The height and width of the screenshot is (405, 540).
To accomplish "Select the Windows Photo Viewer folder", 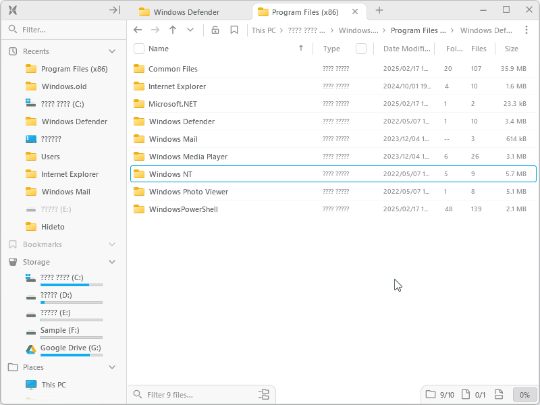I will pyautogui.click(x=333, y=192).
